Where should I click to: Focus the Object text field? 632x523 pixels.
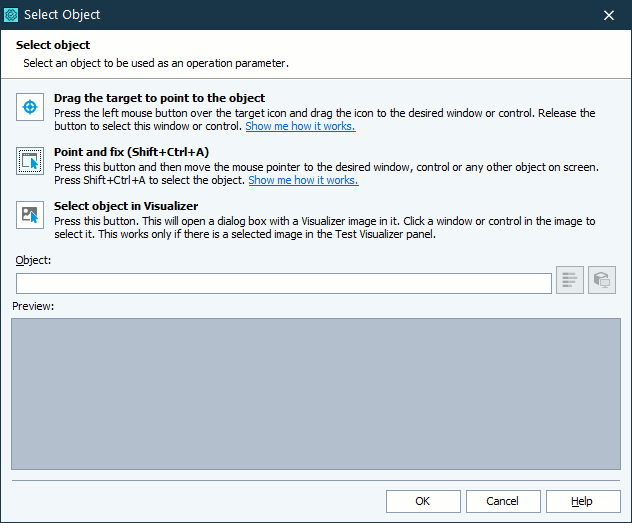coord(284,283)
